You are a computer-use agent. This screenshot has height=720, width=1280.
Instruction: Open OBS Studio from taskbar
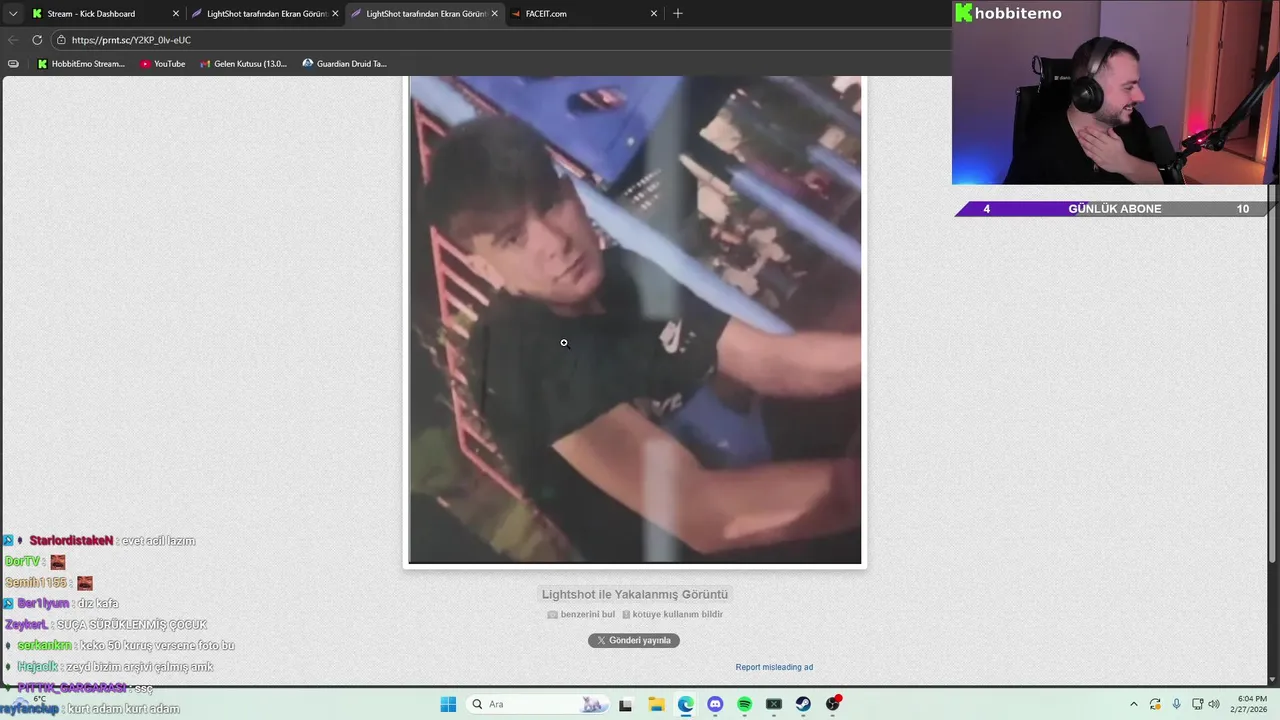tap(833, 704)
